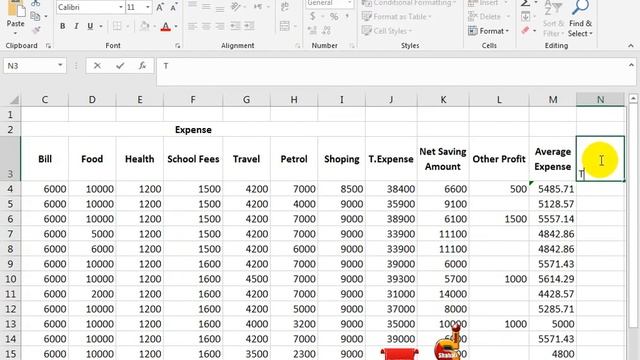This screenshot has height=360, width=640.
Task: Click the Increase Indent icon
Action: (249, 27)
